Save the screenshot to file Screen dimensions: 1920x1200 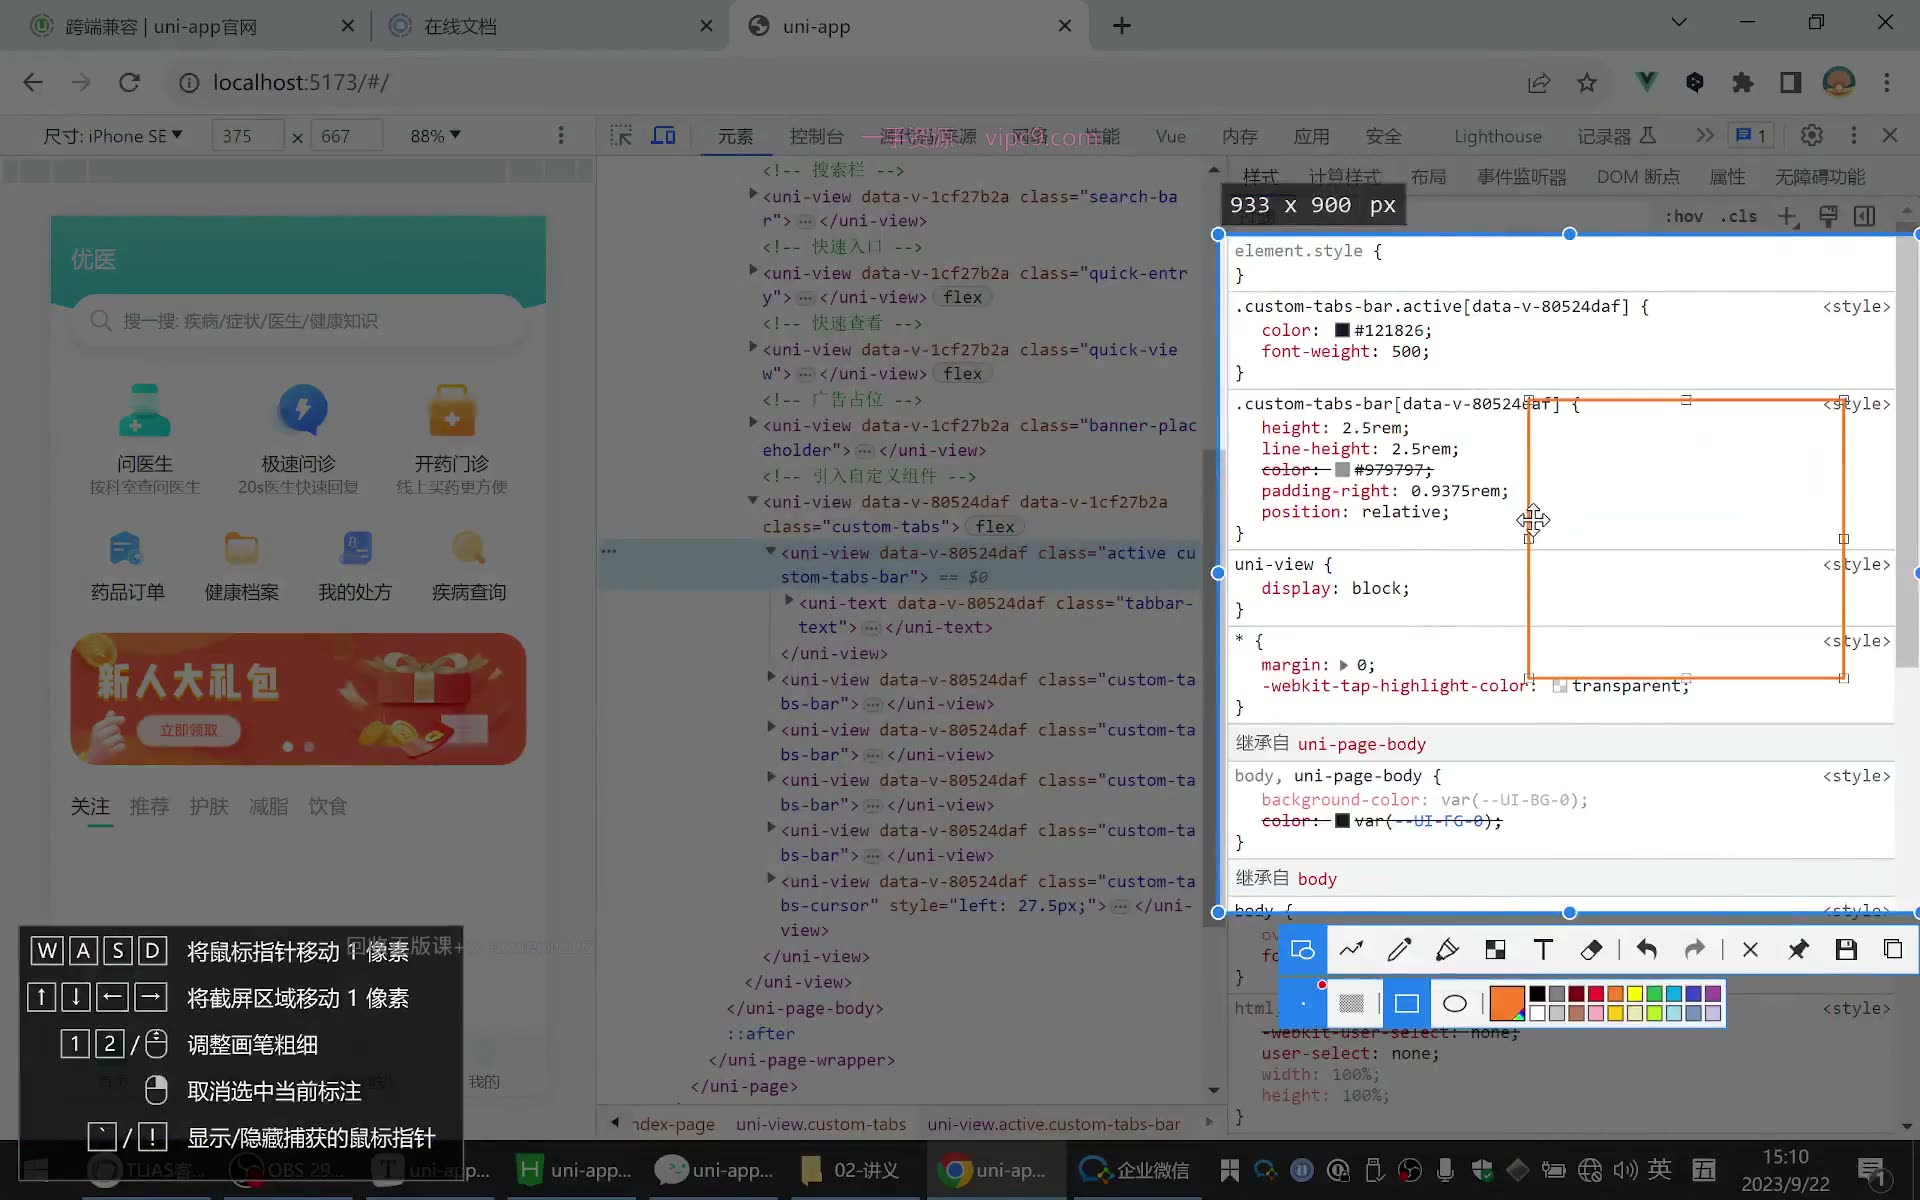point(1846,949)
